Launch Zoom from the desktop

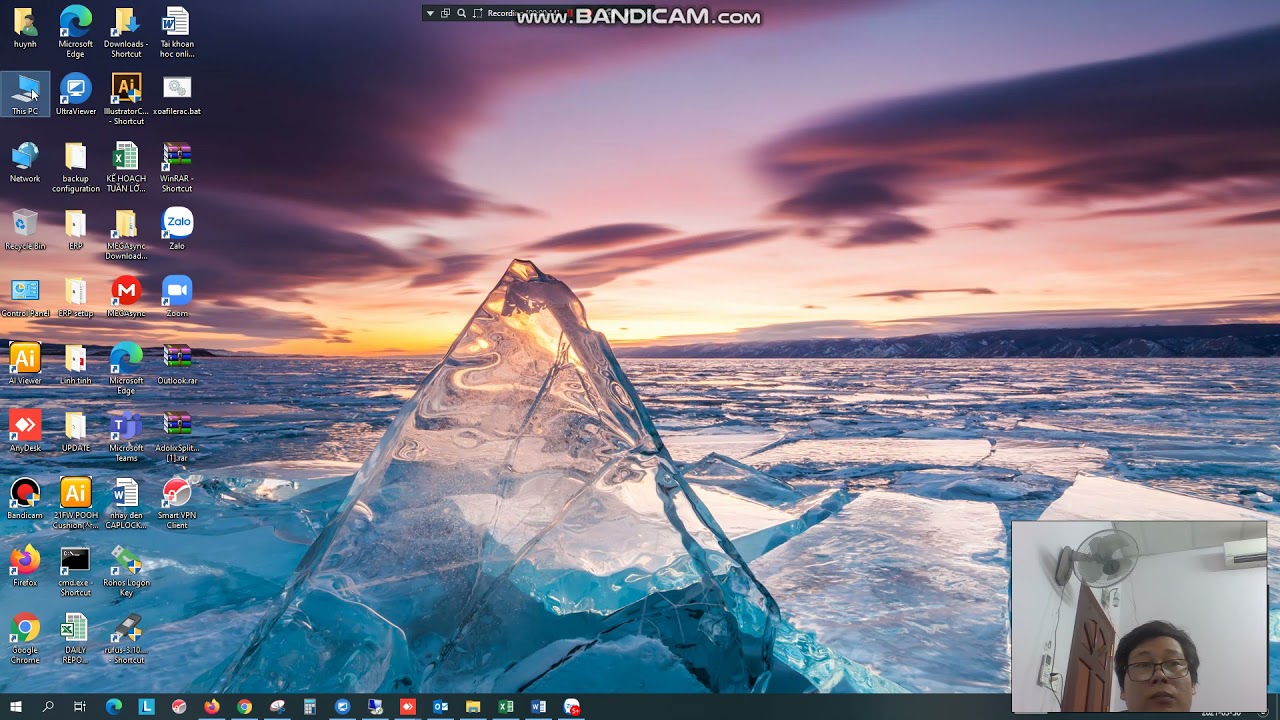pyautogui.click(x=177, y=297)
